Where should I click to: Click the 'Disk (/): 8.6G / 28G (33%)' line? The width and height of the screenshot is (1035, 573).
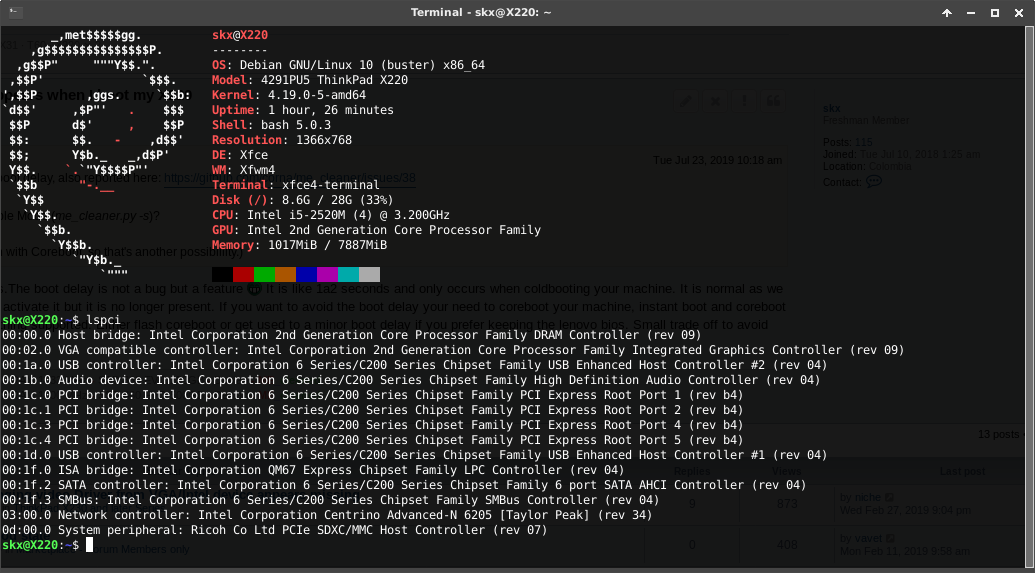point(303,200)
